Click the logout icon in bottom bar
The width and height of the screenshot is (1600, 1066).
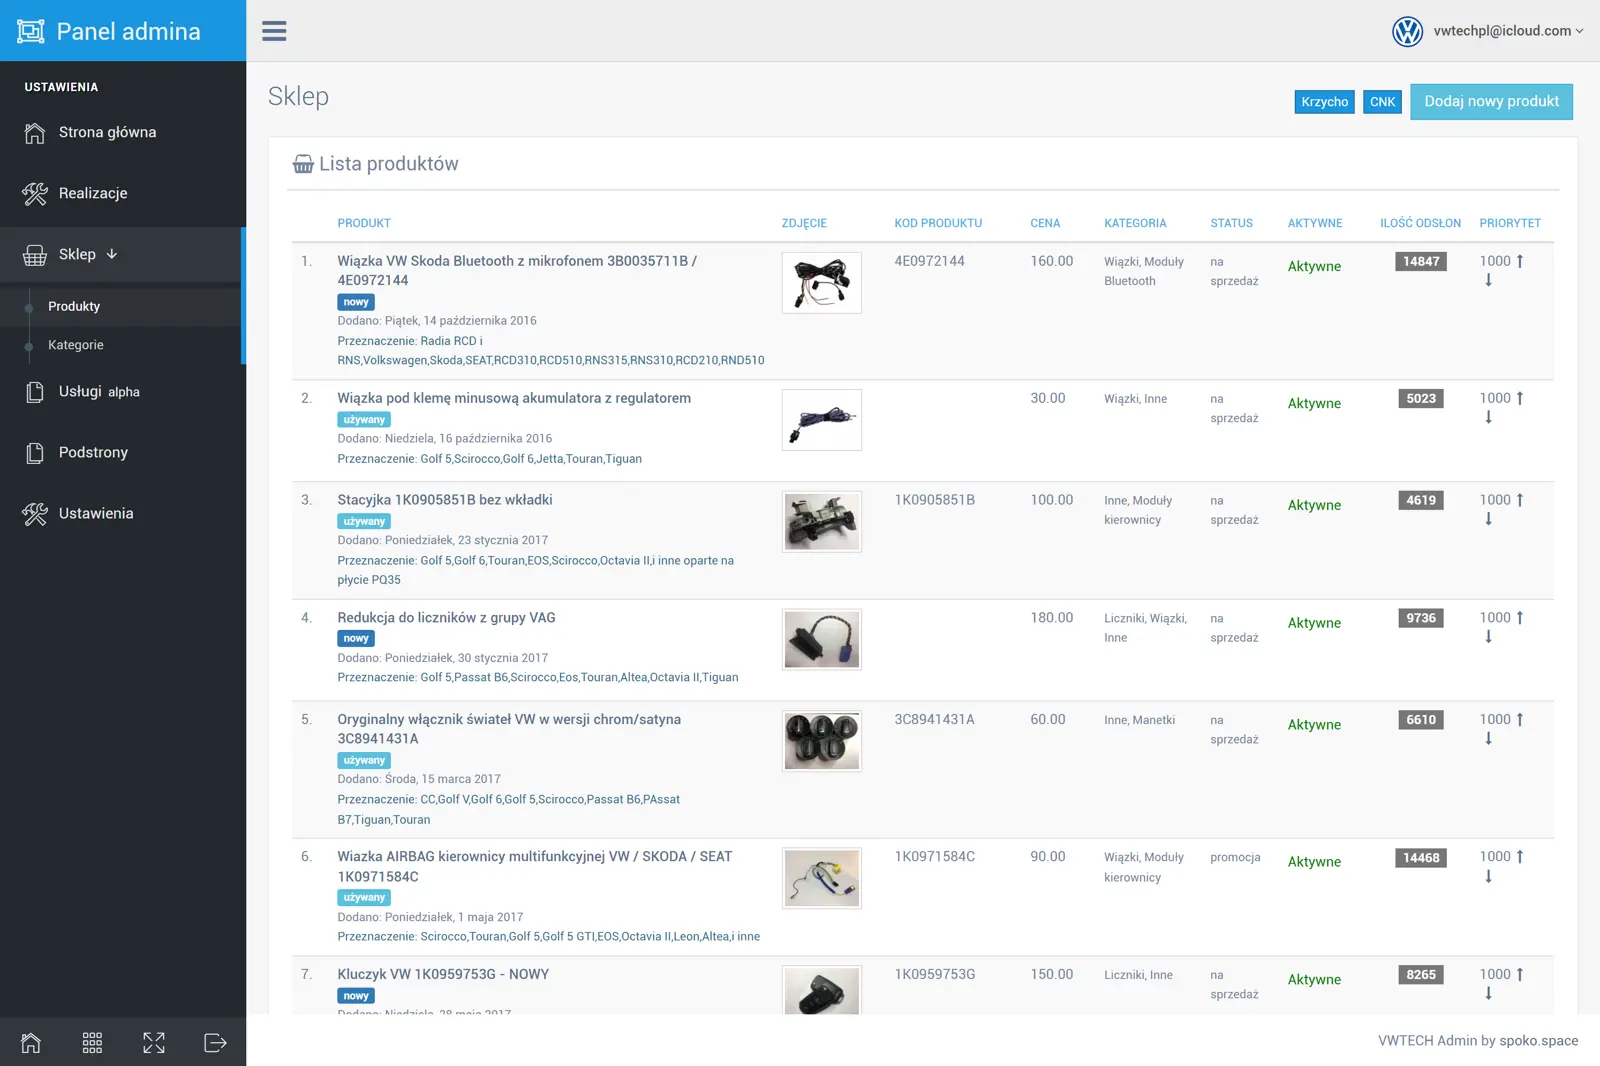click(x=215, y=1043)
